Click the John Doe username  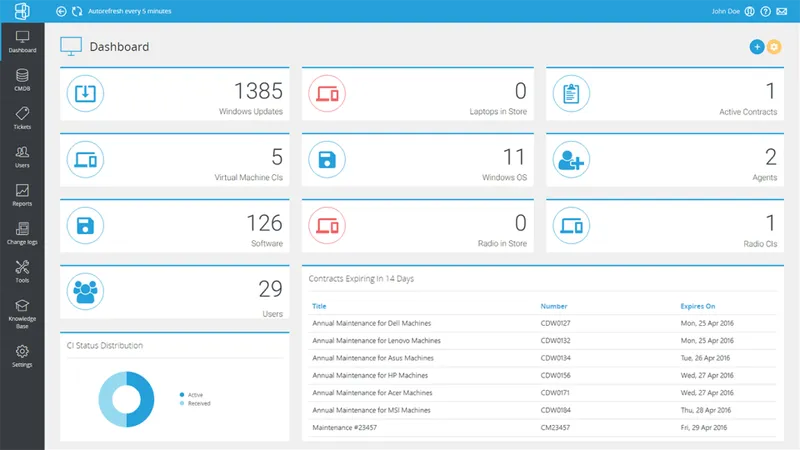(x=726, y=11)
